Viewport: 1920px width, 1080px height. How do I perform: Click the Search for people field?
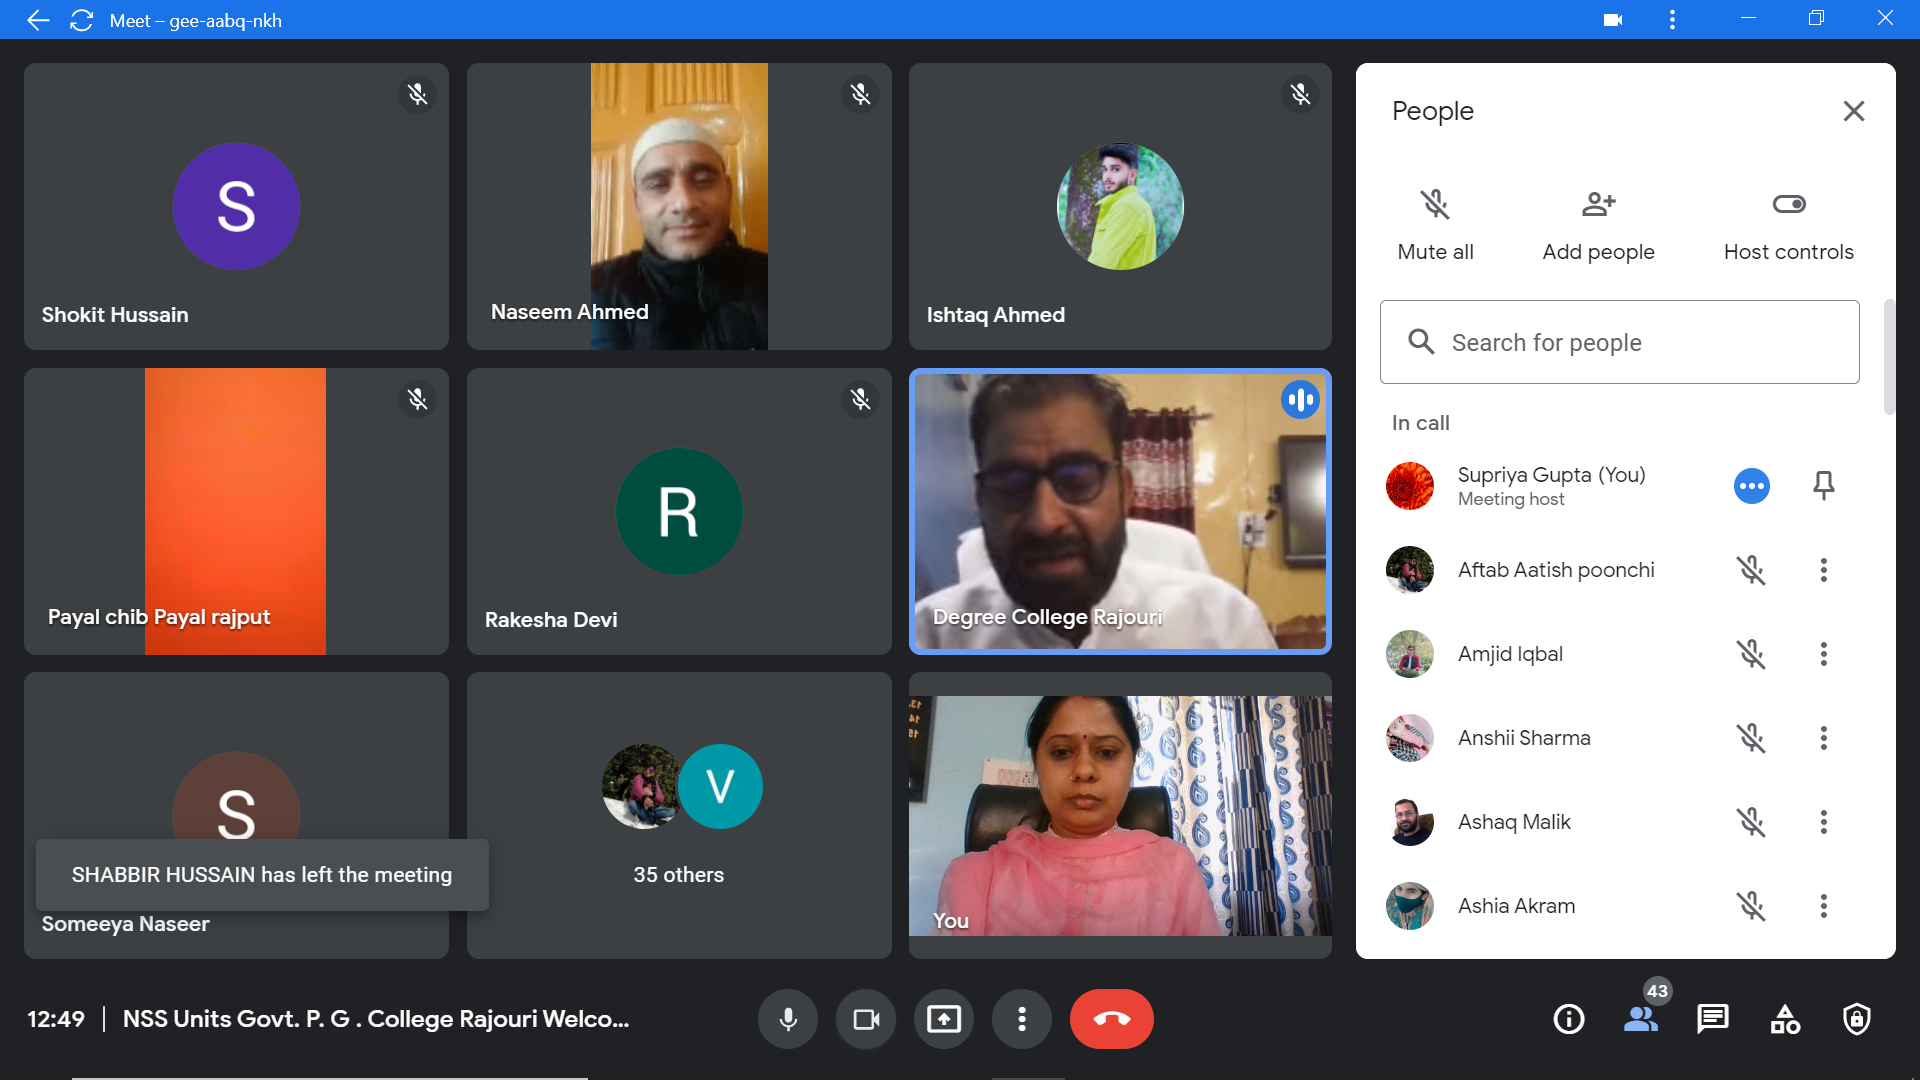tap(1619, 342)
